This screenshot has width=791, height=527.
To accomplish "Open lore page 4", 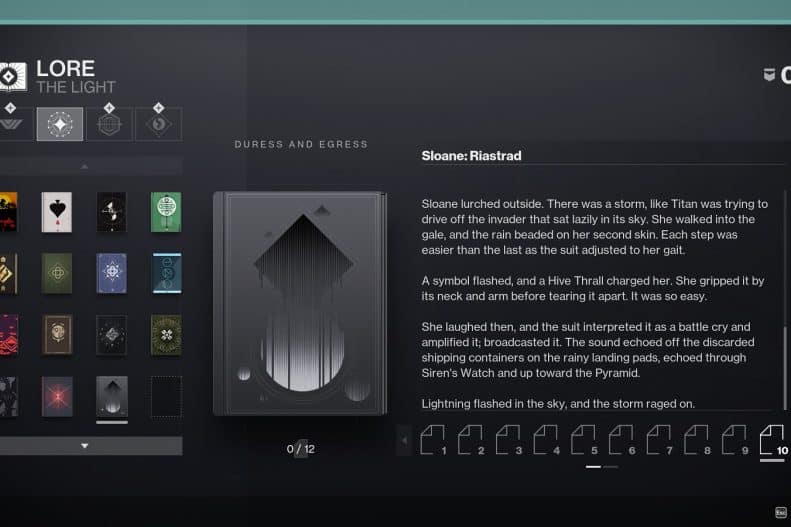I will tap(546, 440).
